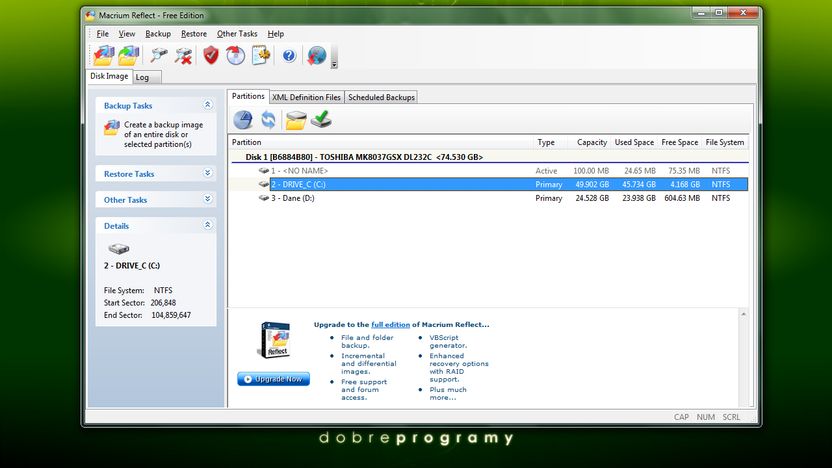Expand the Other Tasks panel

(207, 199)
